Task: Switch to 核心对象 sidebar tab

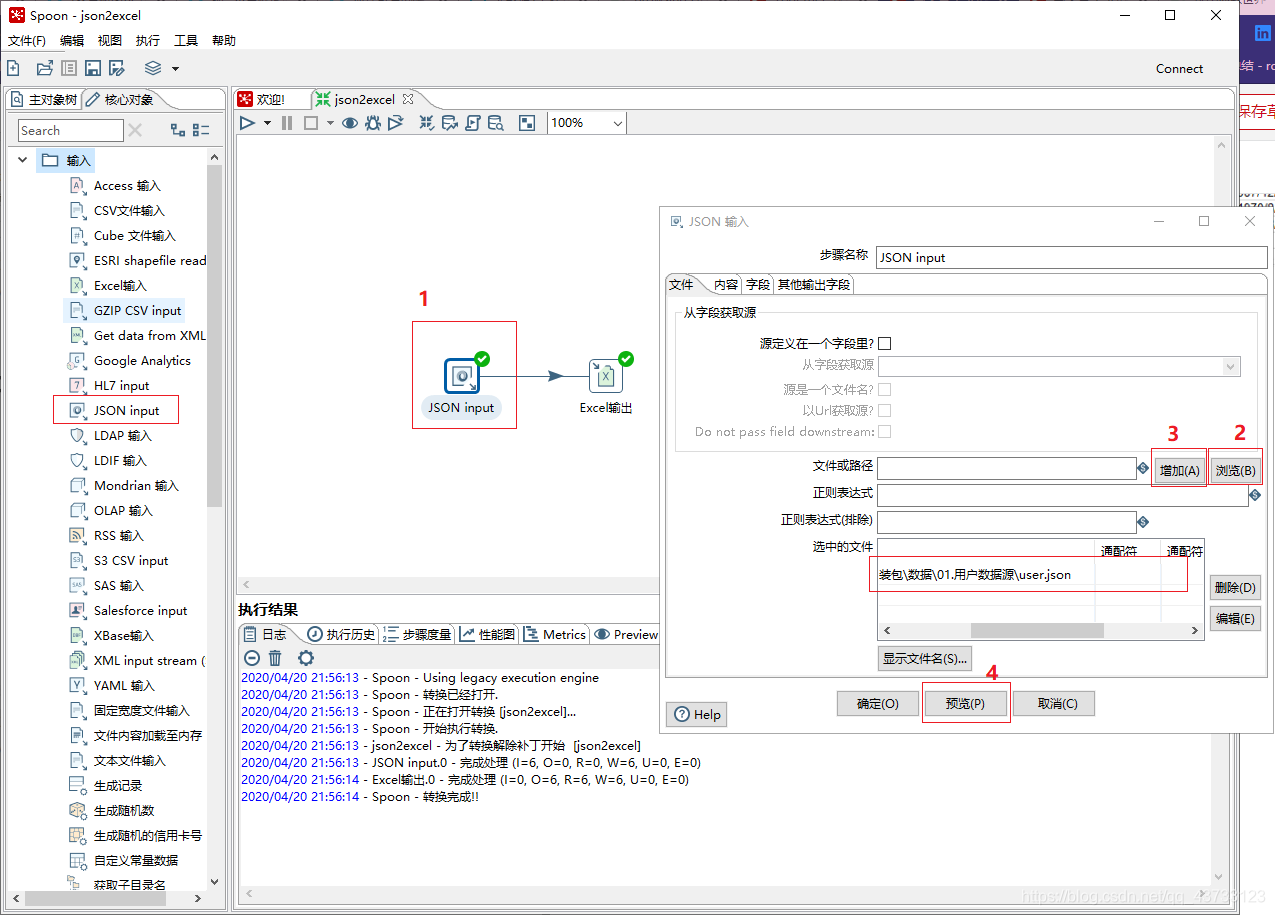Action: coord(119,100)
